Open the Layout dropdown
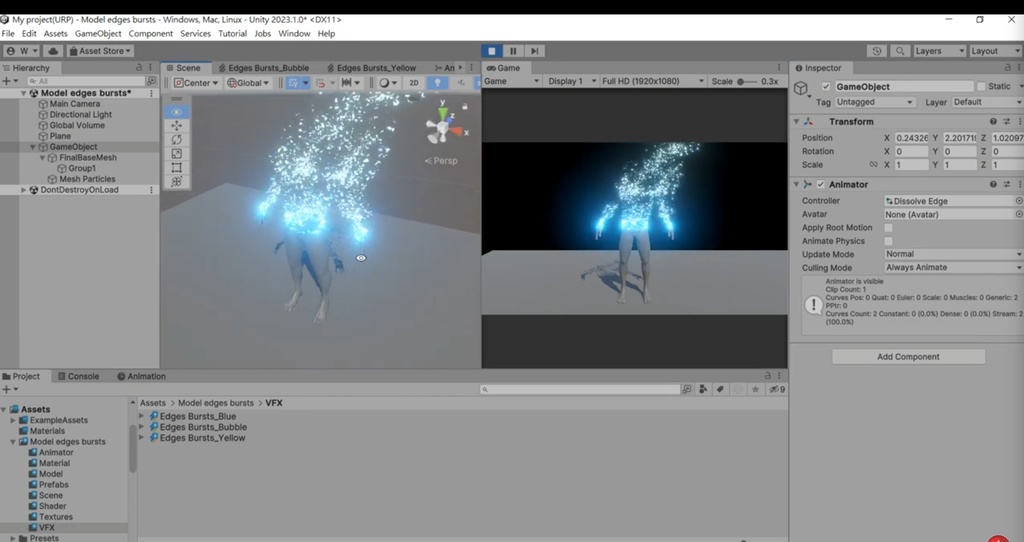Viewport: 1024px width, 542px height. pos(995,51)
